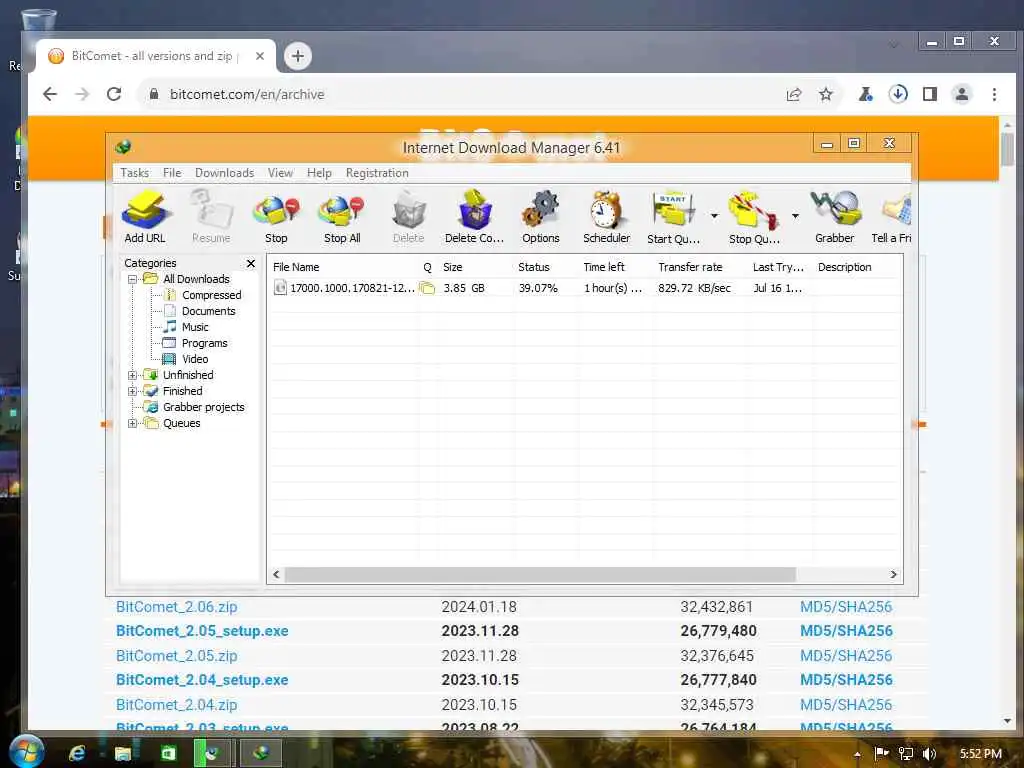The height and width of the screenshot is (768, 1024).
Task: Open a new Chrome tab
Action: point(298,56)
